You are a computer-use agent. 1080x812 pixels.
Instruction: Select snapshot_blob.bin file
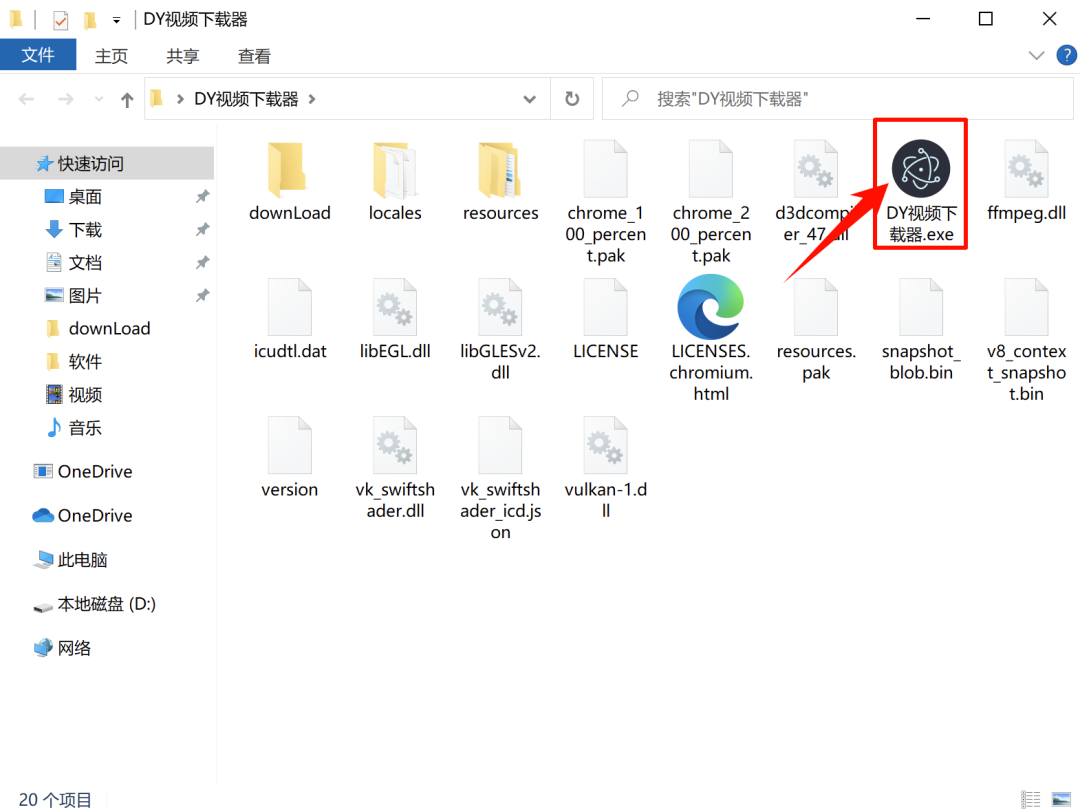pos(921,330)
